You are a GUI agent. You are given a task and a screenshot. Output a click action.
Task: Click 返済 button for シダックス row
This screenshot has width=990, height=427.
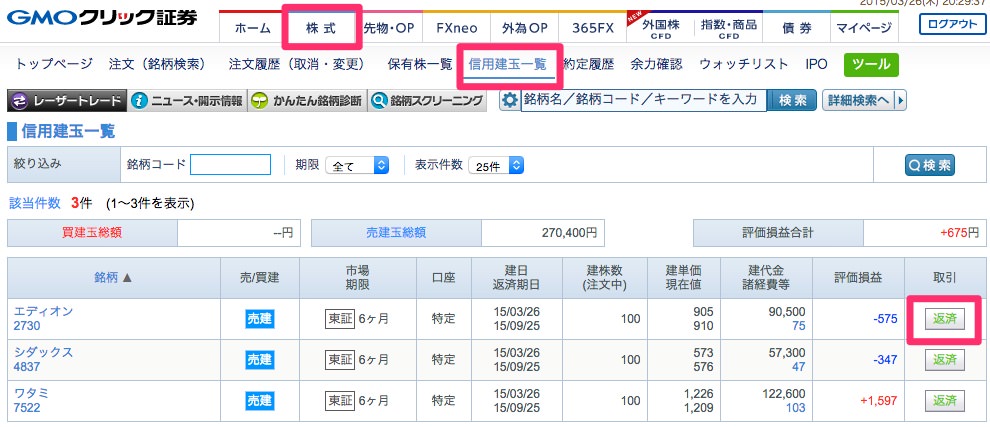(x=945, y=359)
